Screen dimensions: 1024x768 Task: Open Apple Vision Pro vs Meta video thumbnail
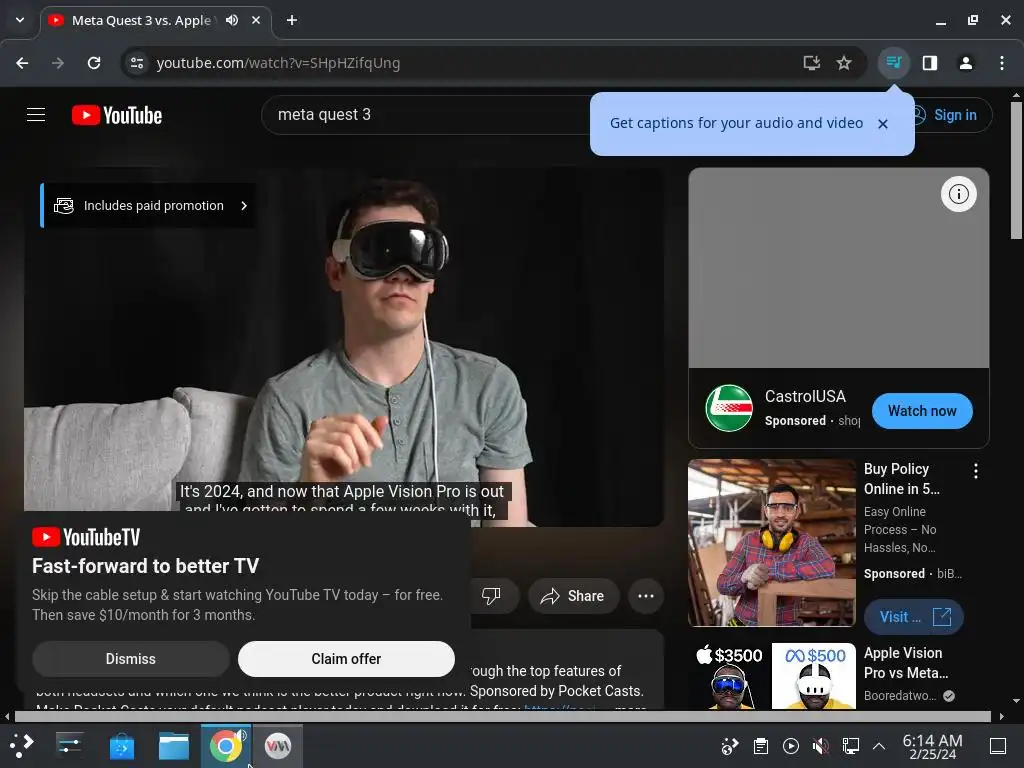click(x=771, y=676)
